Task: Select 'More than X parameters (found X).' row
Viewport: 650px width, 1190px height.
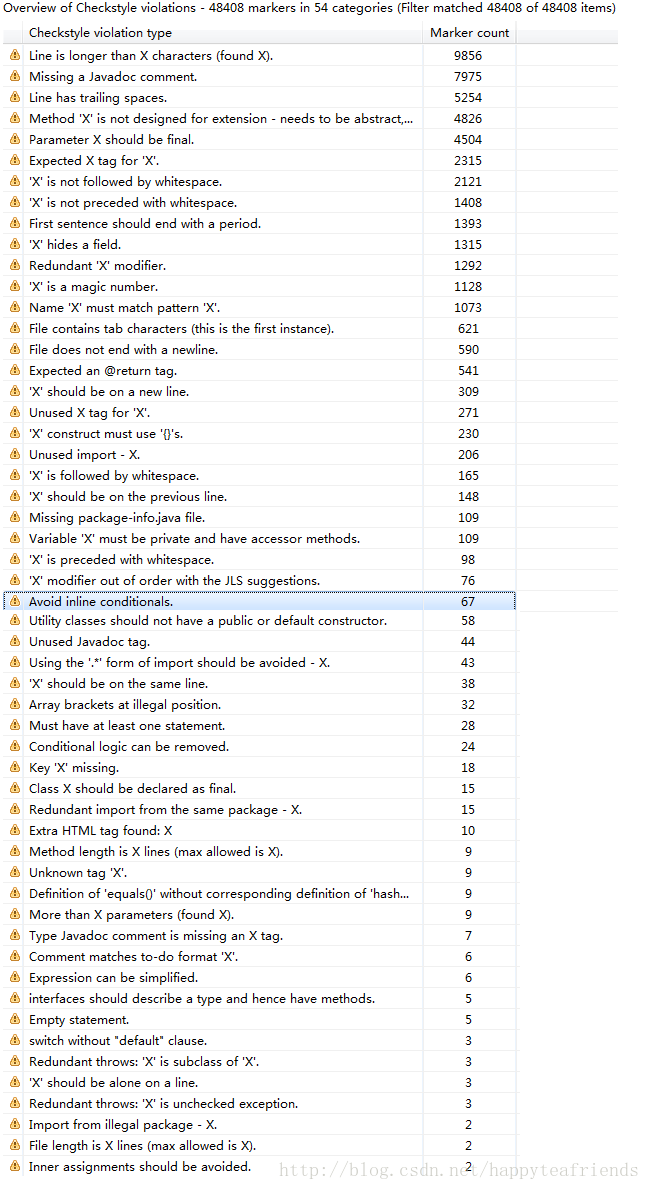Action: click(x=260, y=915)
